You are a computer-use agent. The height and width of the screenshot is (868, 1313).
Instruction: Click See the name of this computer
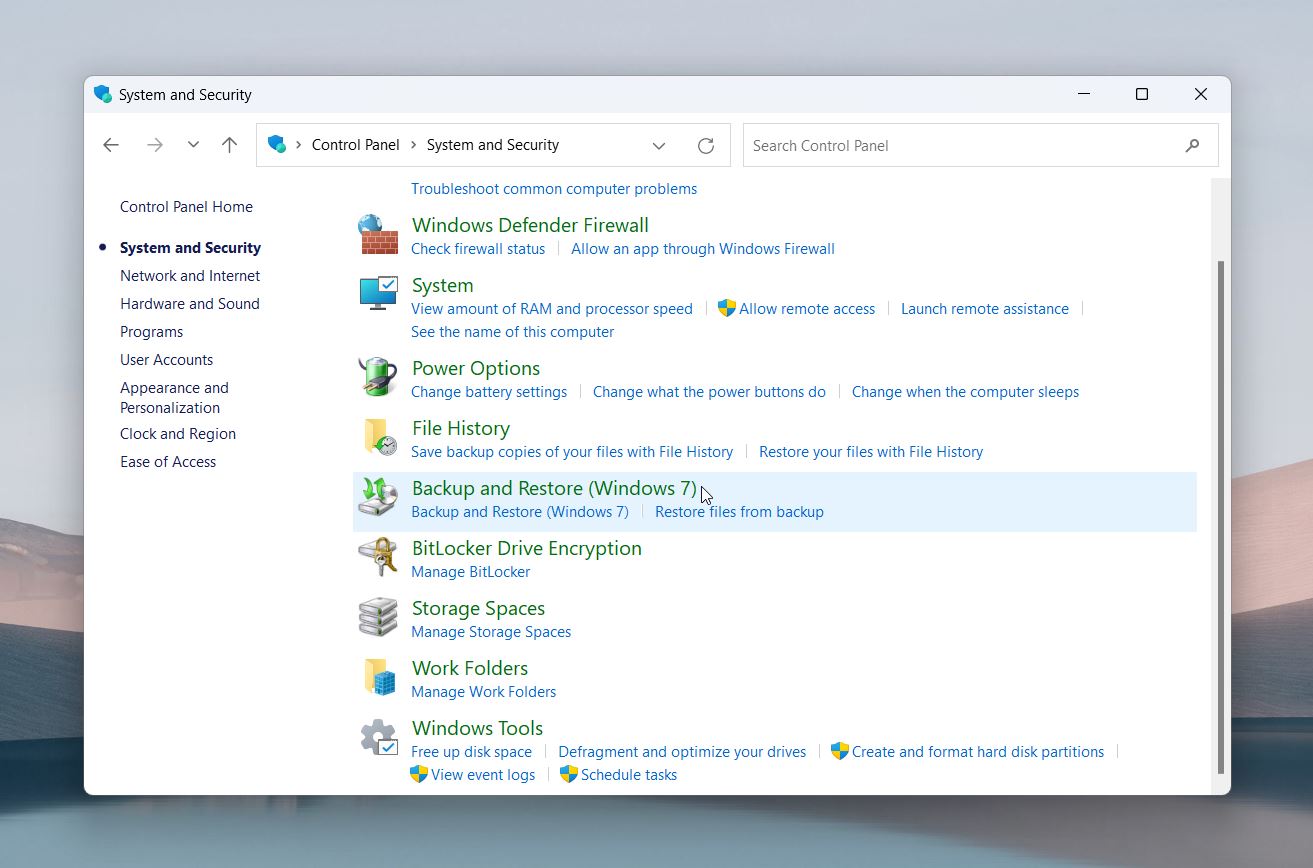(x=513, y=332)
